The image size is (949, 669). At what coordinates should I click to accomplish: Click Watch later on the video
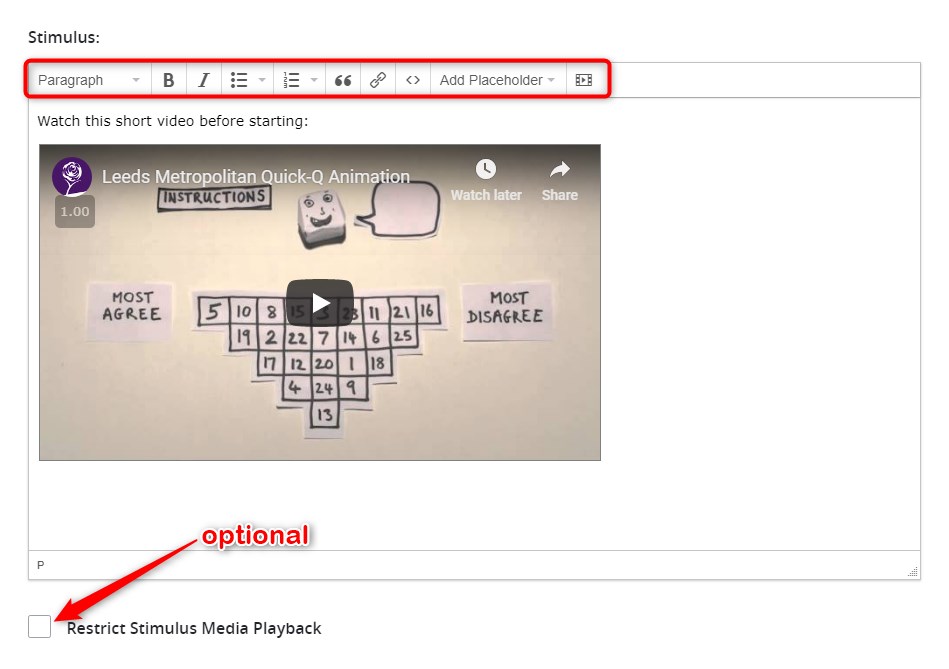[x=486, y=180]
